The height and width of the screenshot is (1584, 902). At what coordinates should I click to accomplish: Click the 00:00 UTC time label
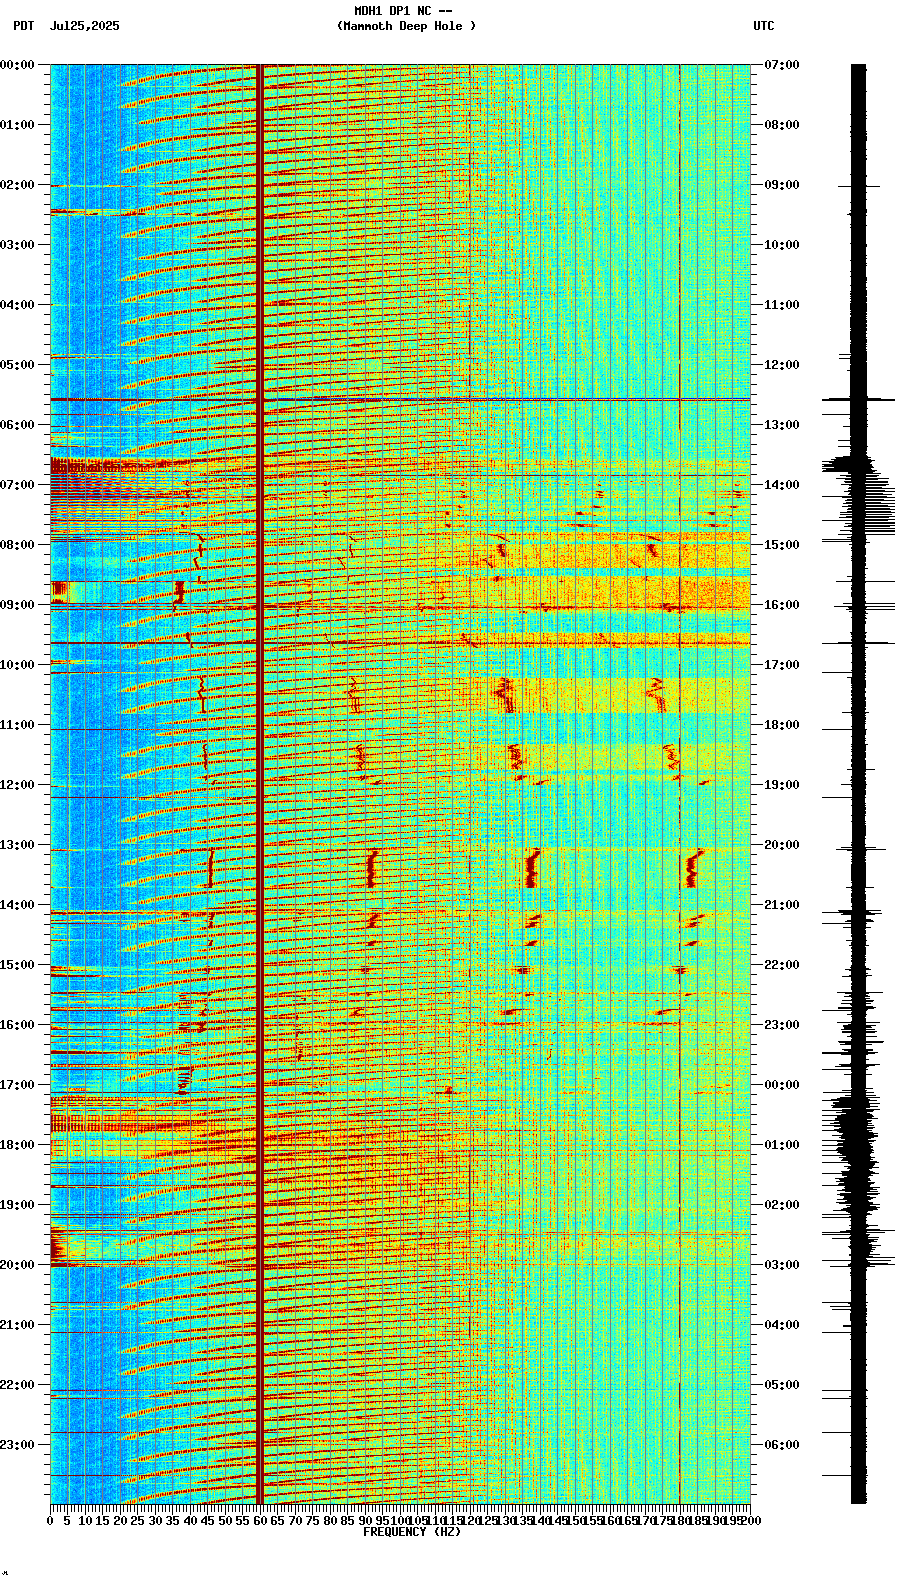(782, 1085)
